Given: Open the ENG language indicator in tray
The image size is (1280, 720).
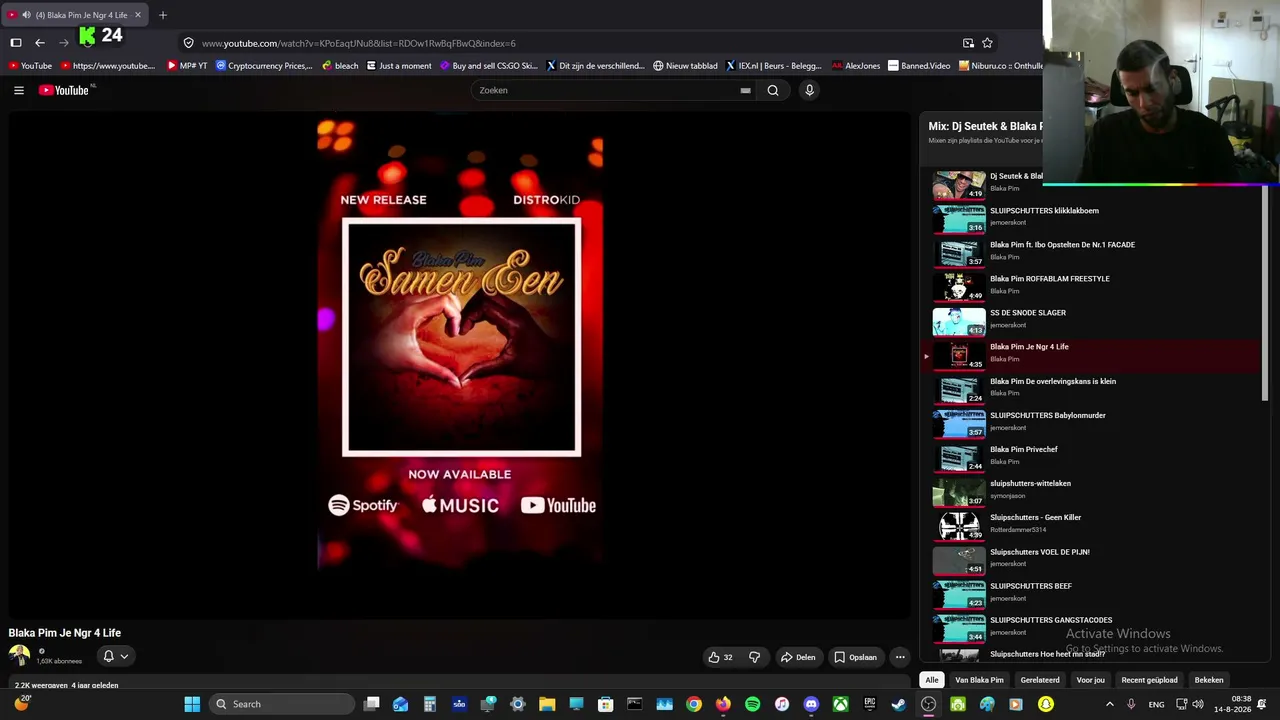Looking at the screenshot, I should (x=1156, y=704).
